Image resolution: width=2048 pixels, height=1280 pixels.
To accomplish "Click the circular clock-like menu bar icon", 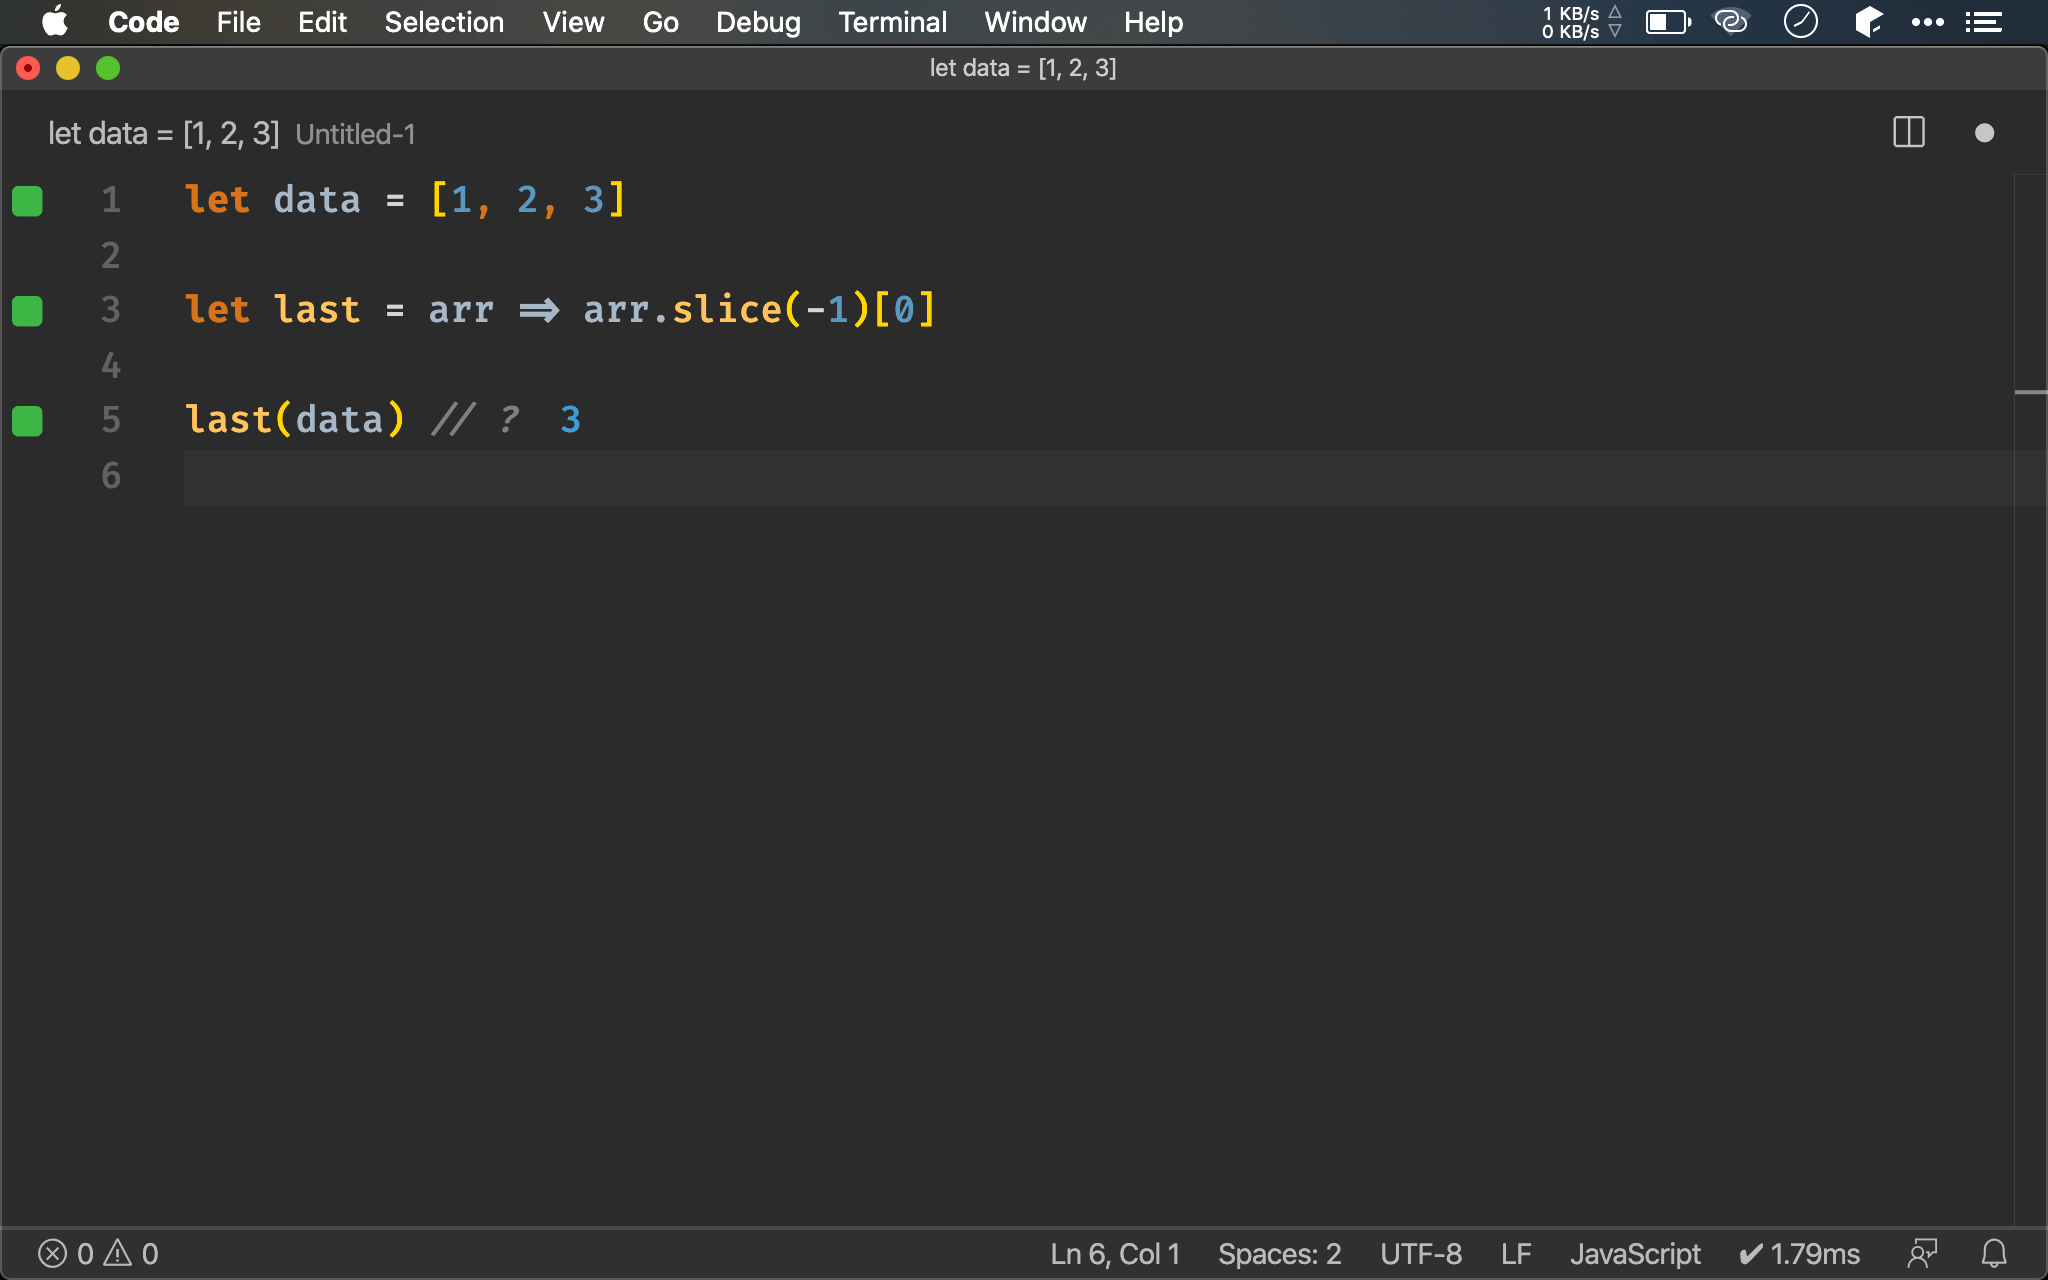I will click(1800, 21).
